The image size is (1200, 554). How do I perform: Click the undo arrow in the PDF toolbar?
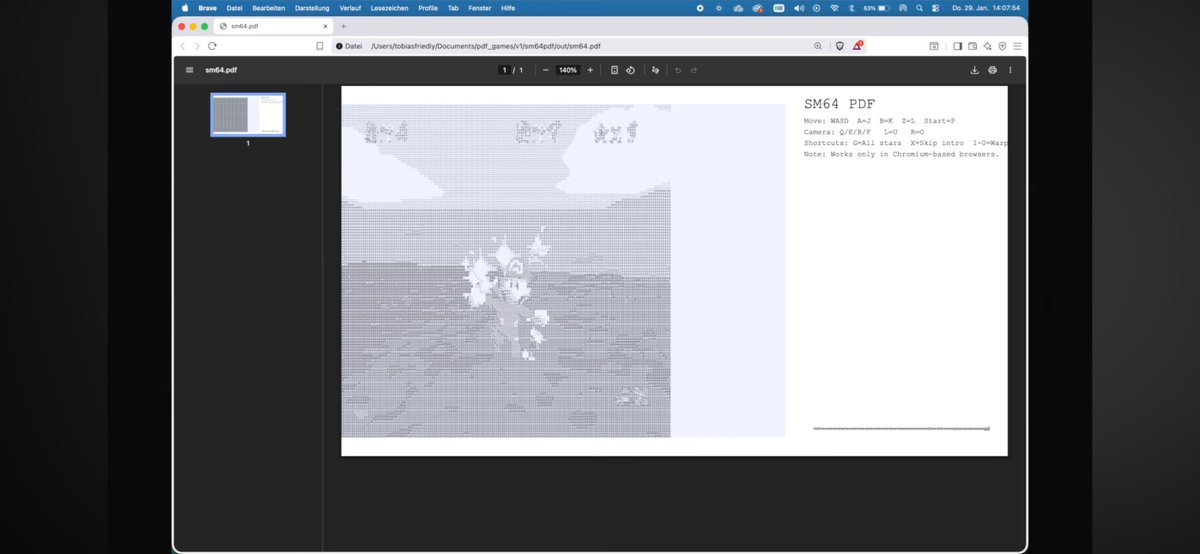tap(678, 70)
